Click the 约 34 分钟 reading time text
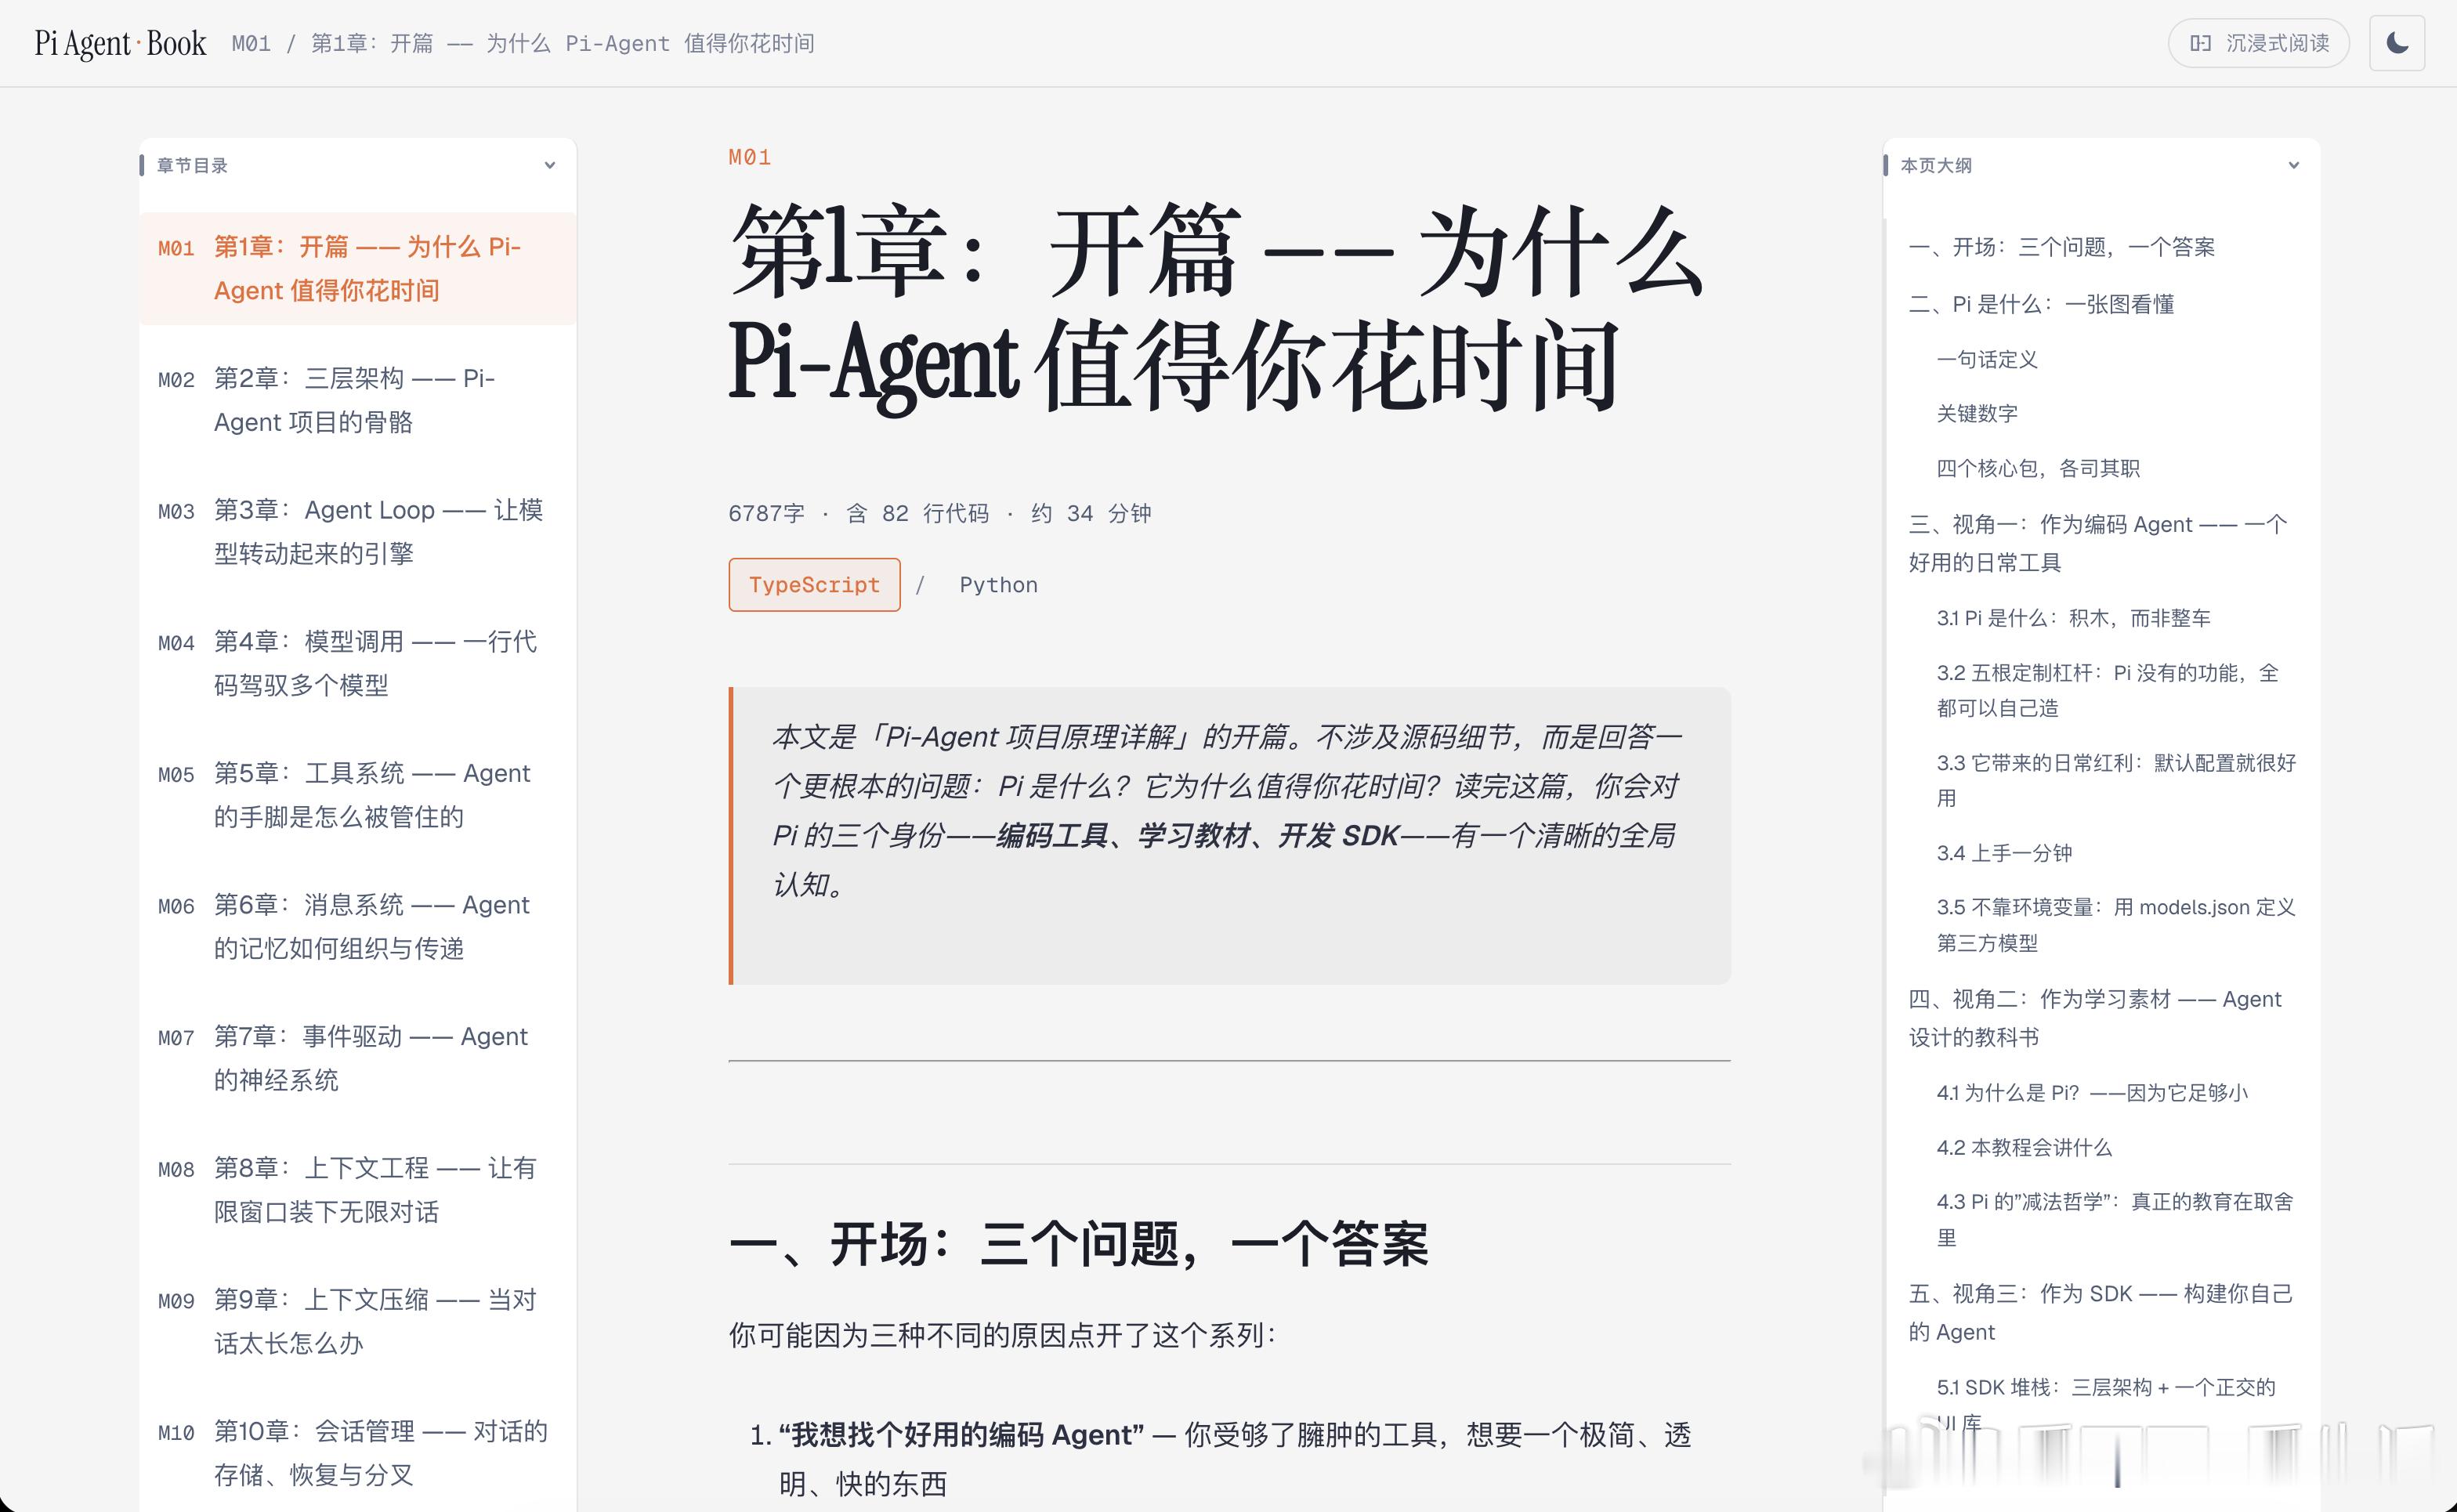The height and width of the screenshot is (1512, 2457). click(1091, 513)
